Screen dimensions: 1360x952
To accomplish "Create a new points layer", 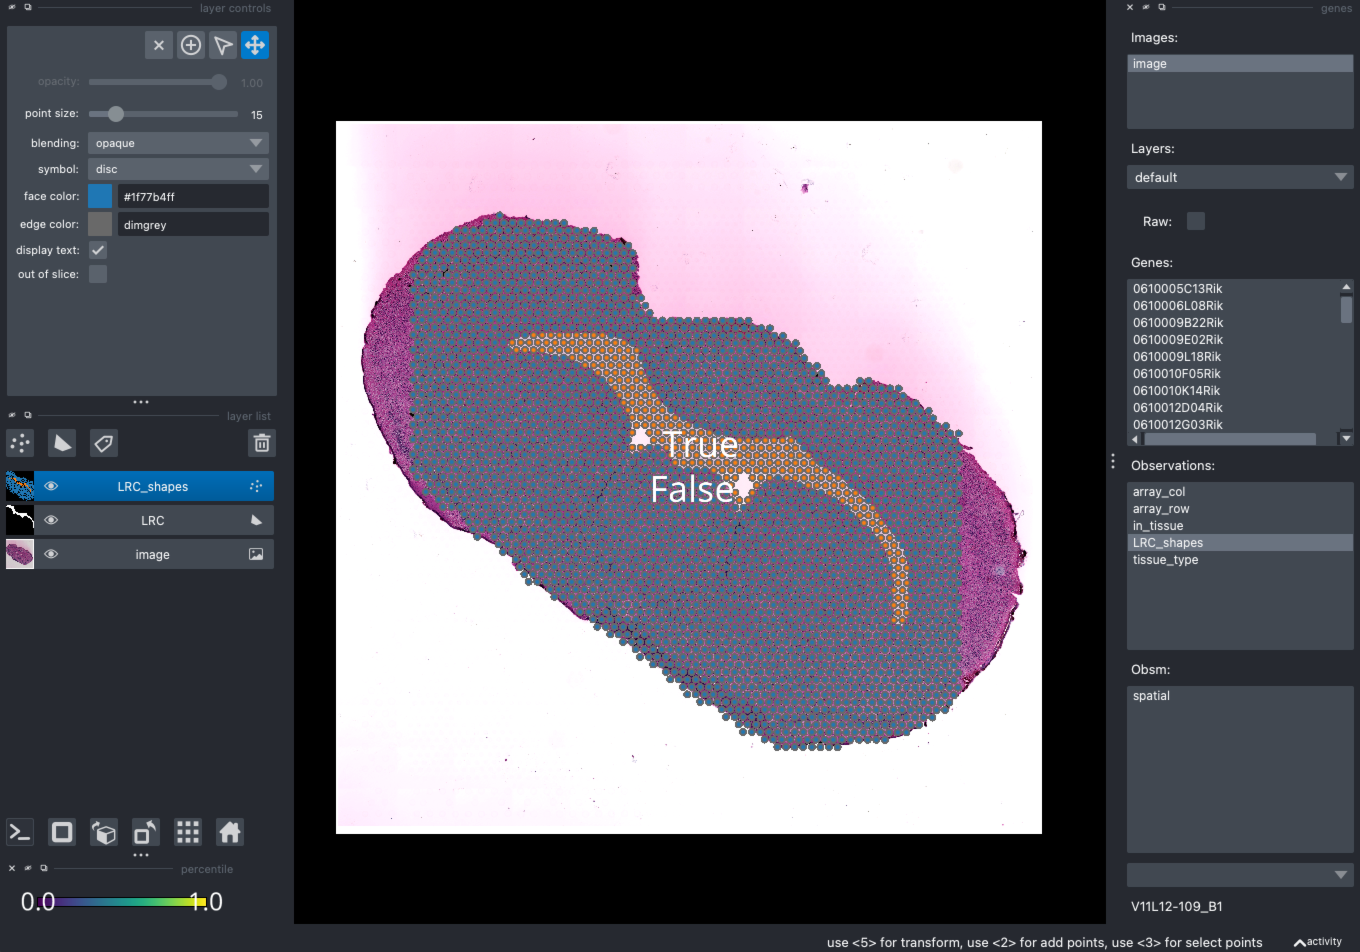I will point(20,443).
